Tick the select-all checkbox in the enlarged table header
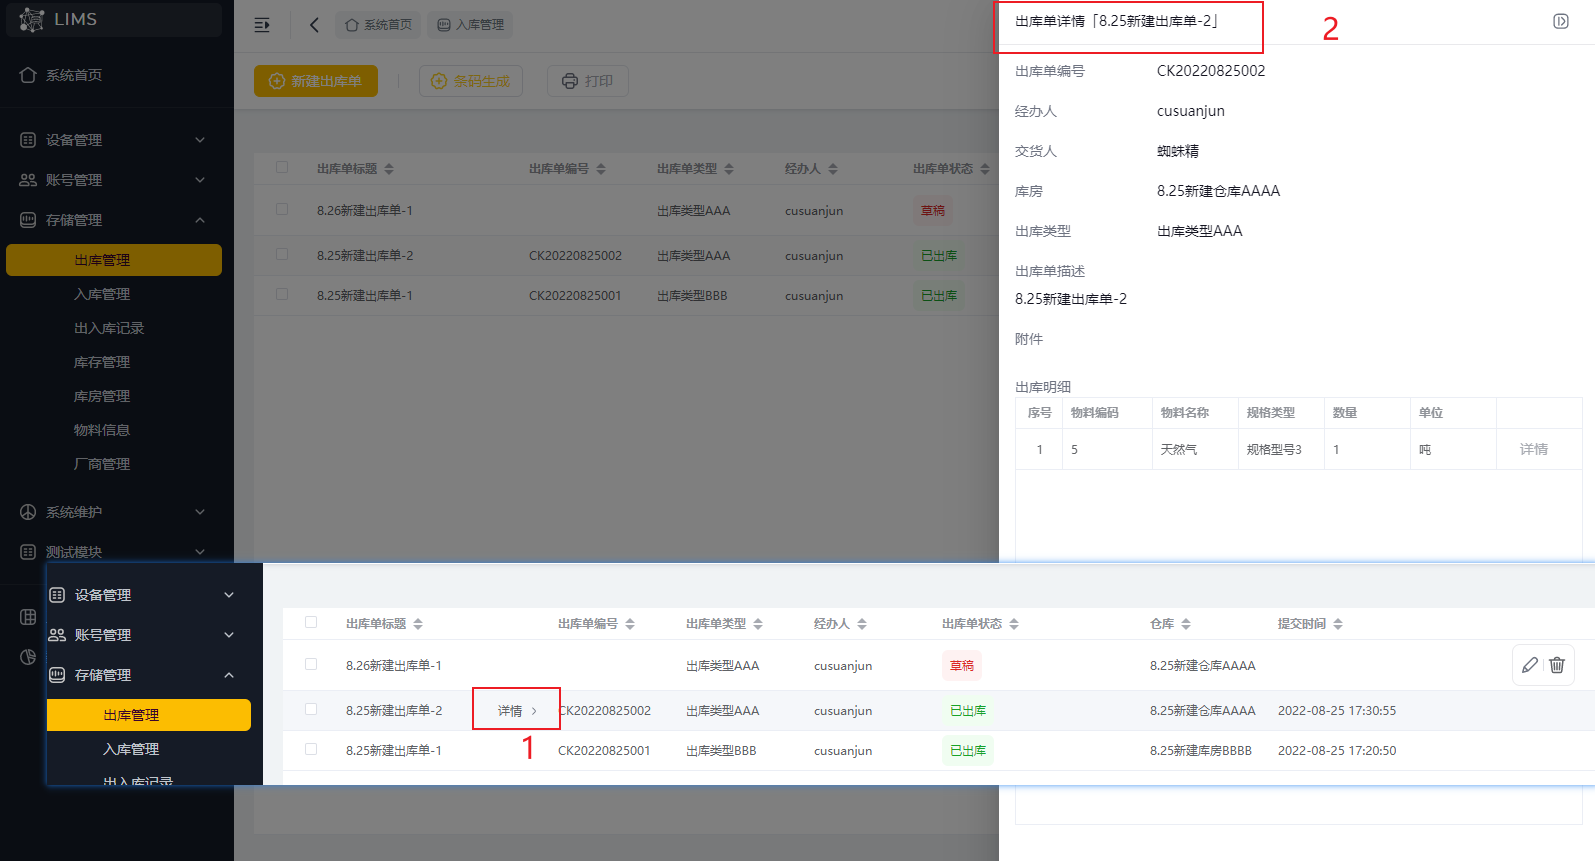 pos(311,623)
